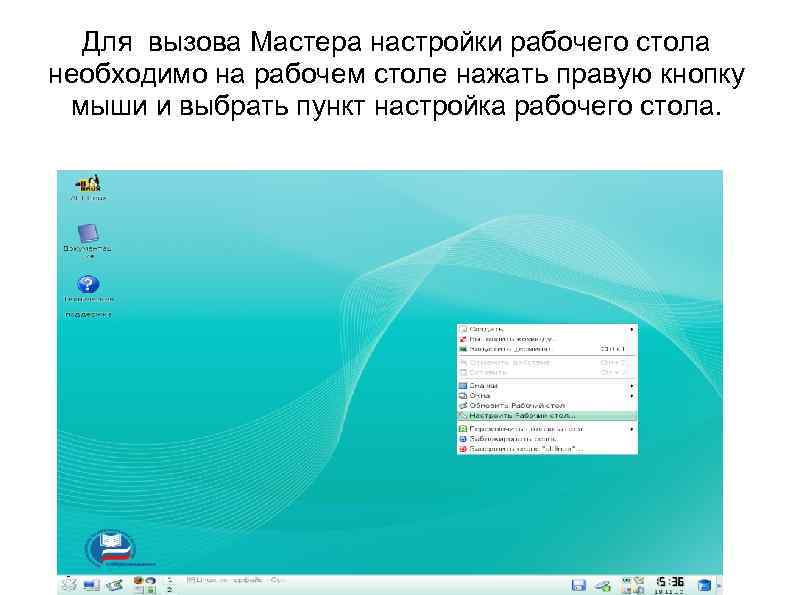Switch to desktop 1 in the pager
Screen dimensions: 794x595
[x=170, y=580]
